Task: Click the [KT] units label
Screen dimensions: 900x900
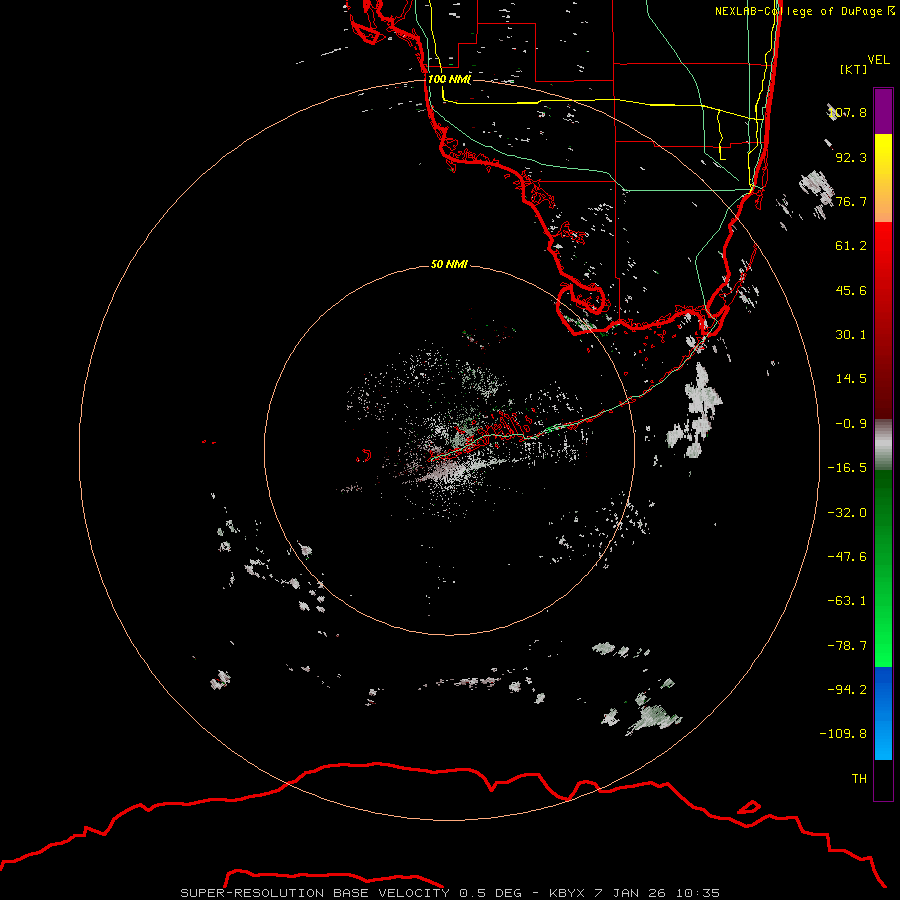Action: pyautogui.click(x=854, y=69)
